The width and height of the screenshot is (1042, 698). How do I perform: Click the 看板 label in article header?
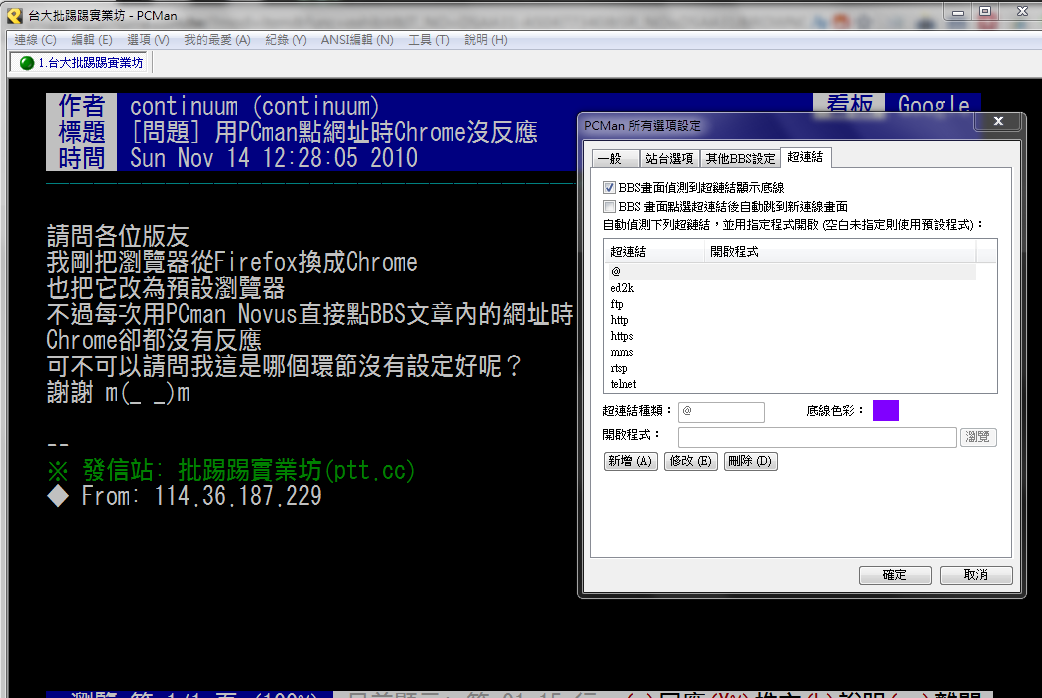click(x=849, y=104)
